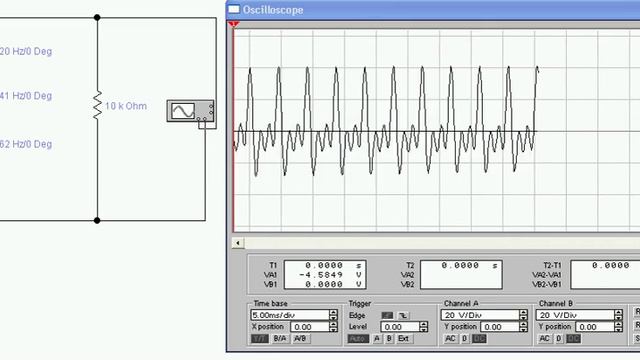
Task: Click Channel A Y position field
Action: pyautogui.click(x=500, y=327)
